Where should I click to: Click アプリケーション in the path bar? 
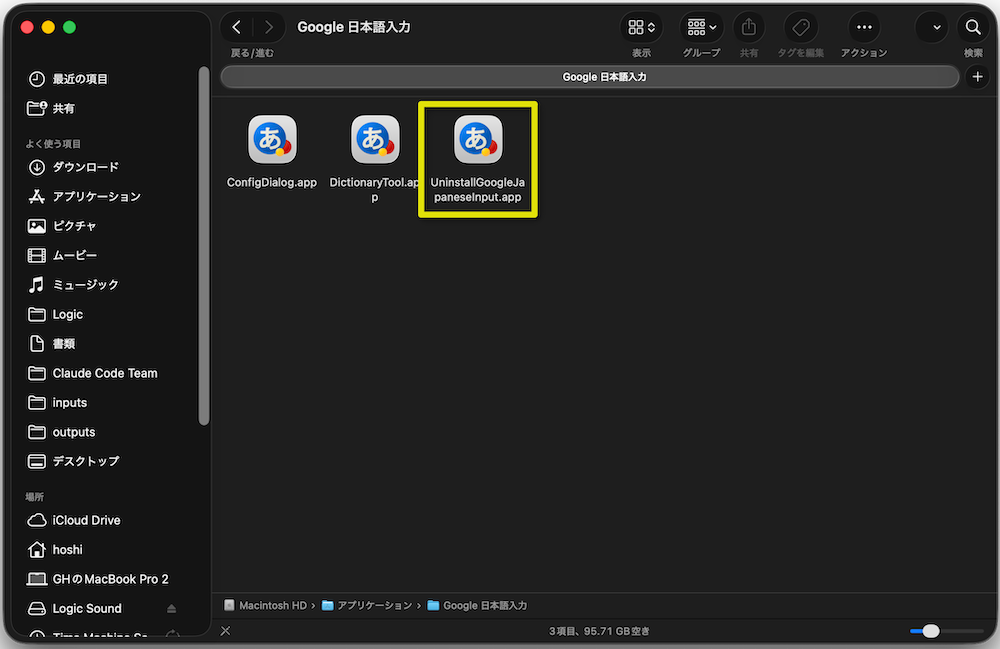point(367,605)
